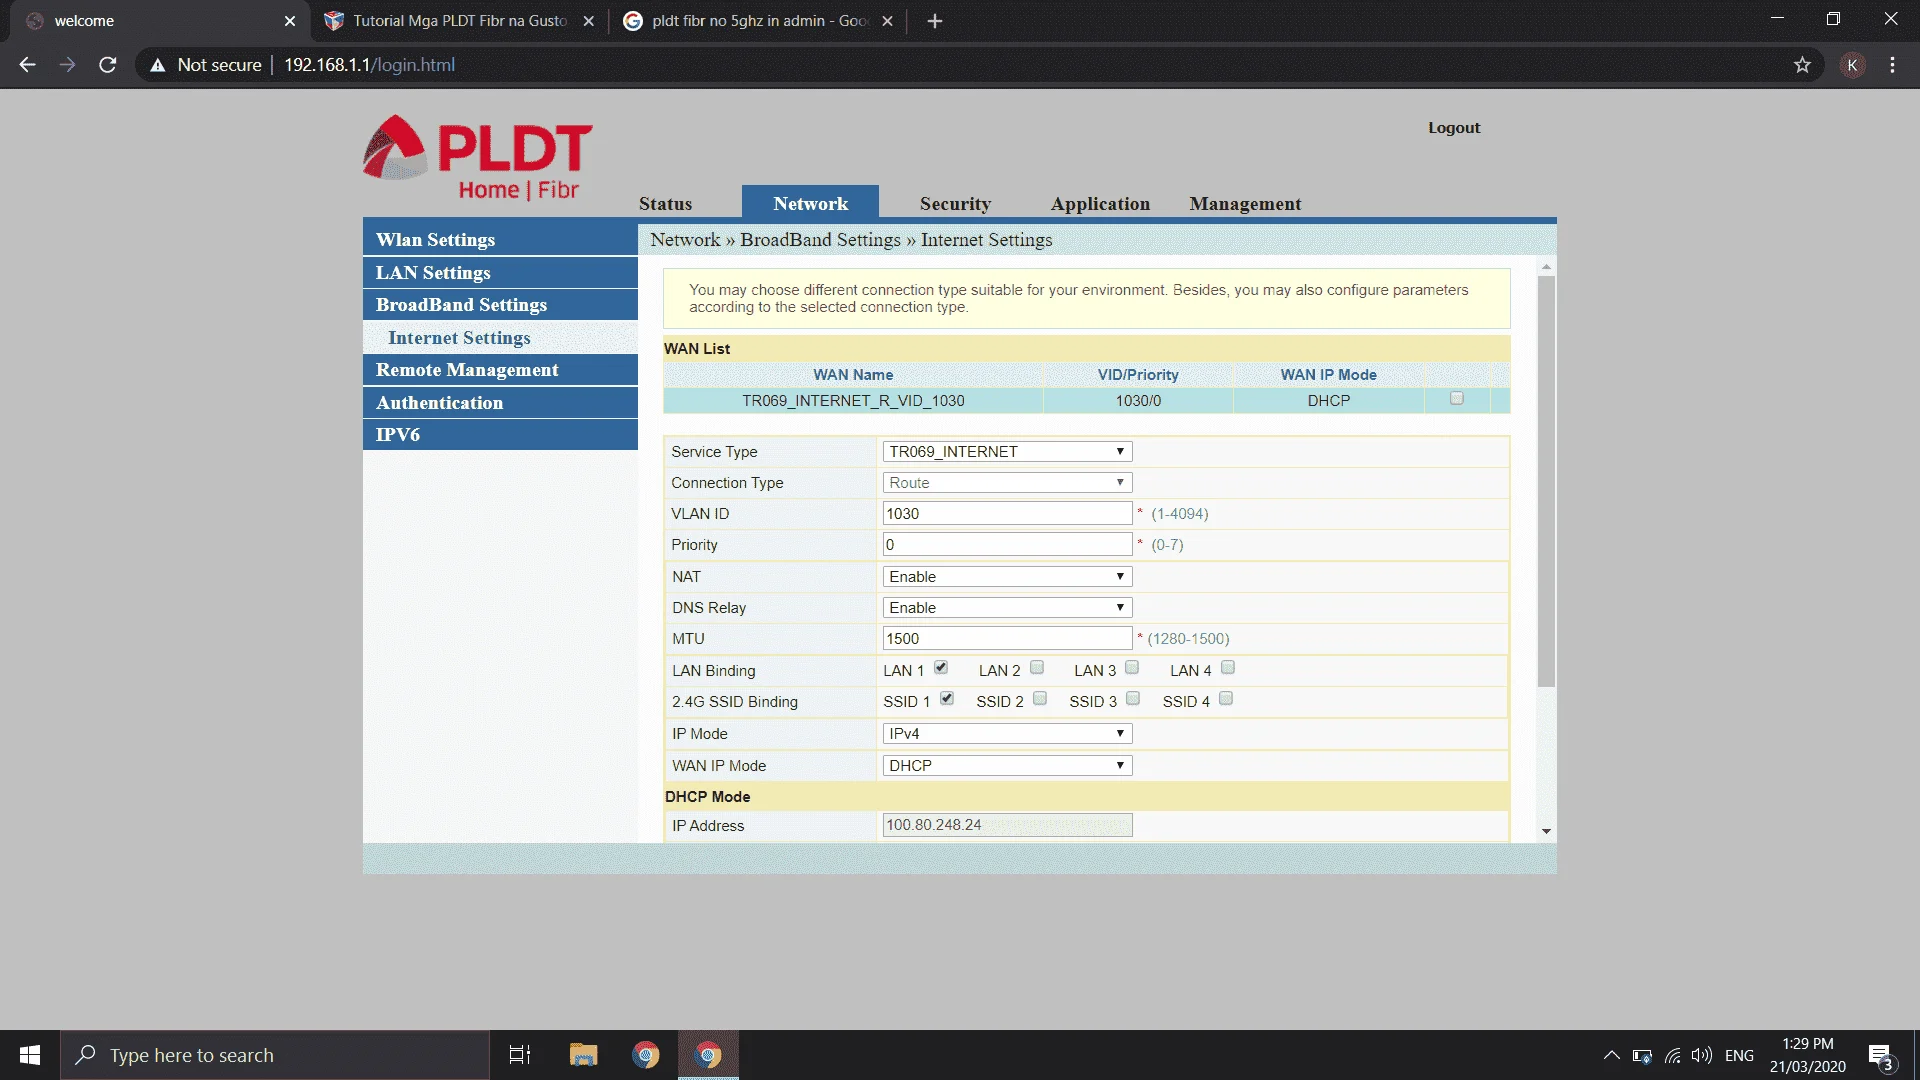The image size is (1920, 1080).
Task: Open IPV6 in sidebar
Action: 500,435
